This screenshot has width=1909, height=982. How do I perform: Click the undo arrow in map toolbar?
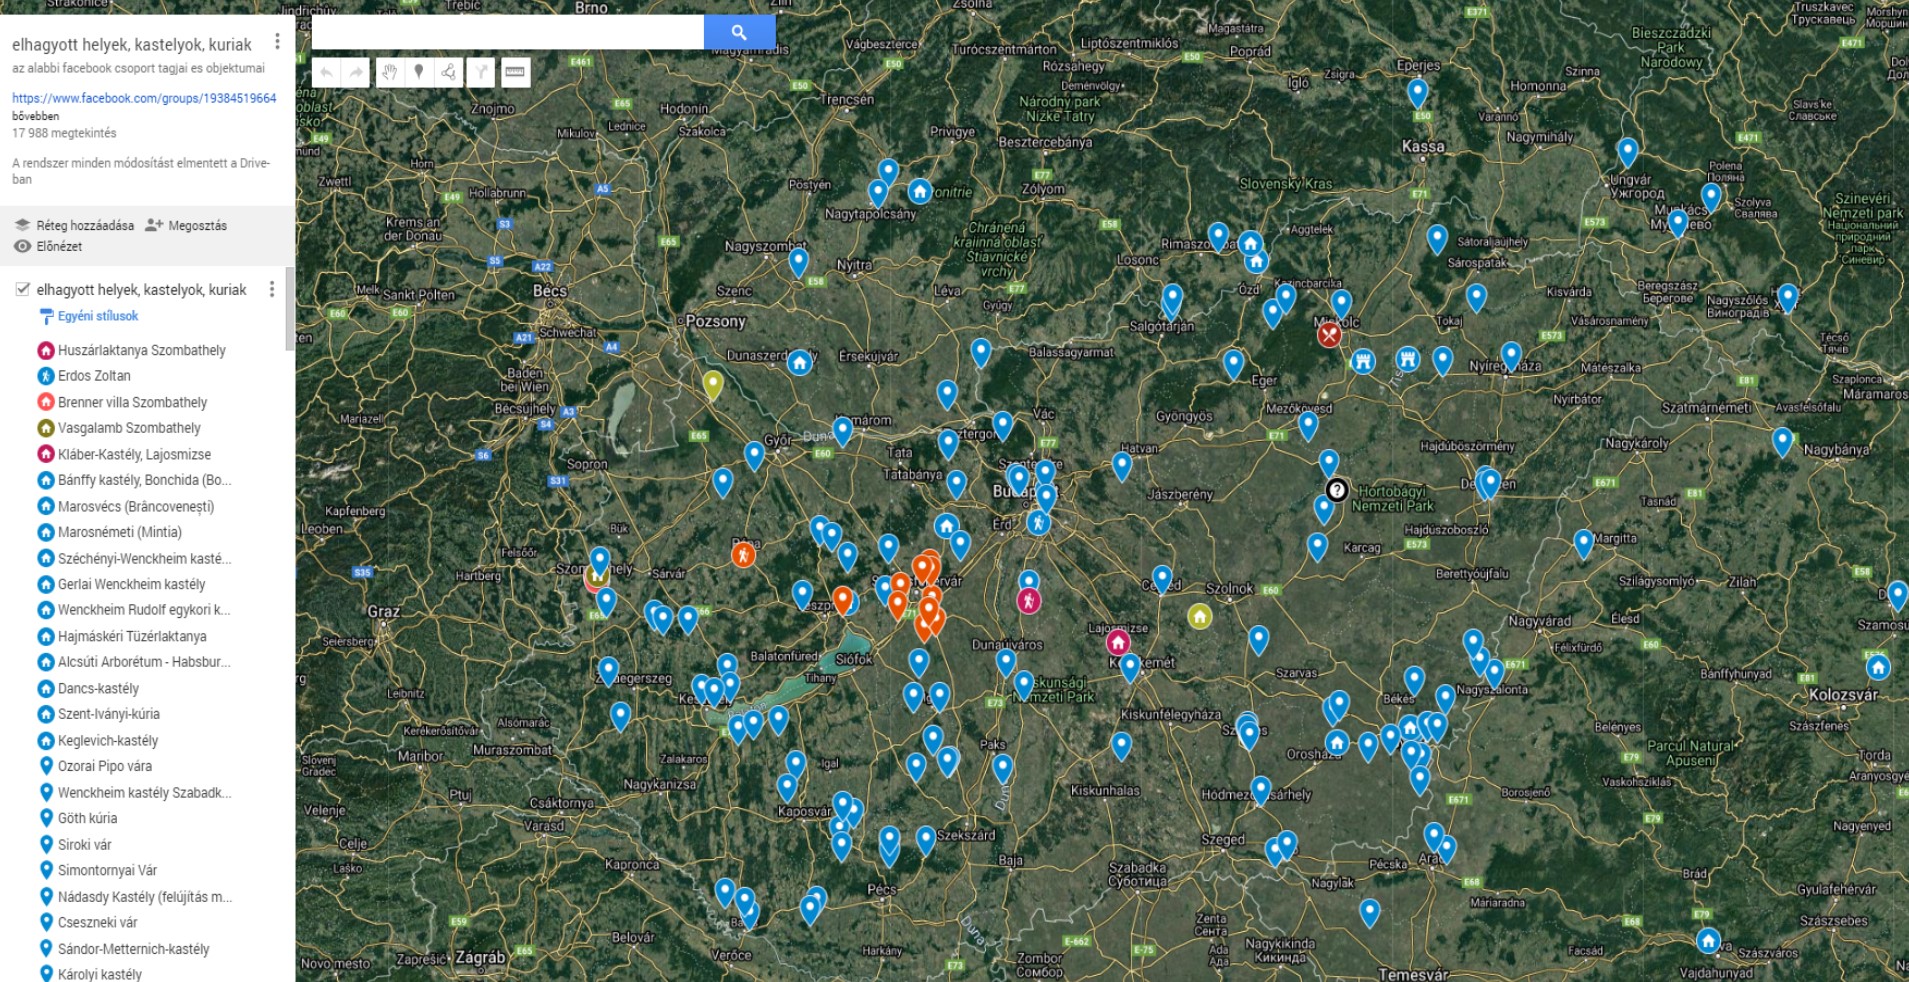click(x=326, y=72)
